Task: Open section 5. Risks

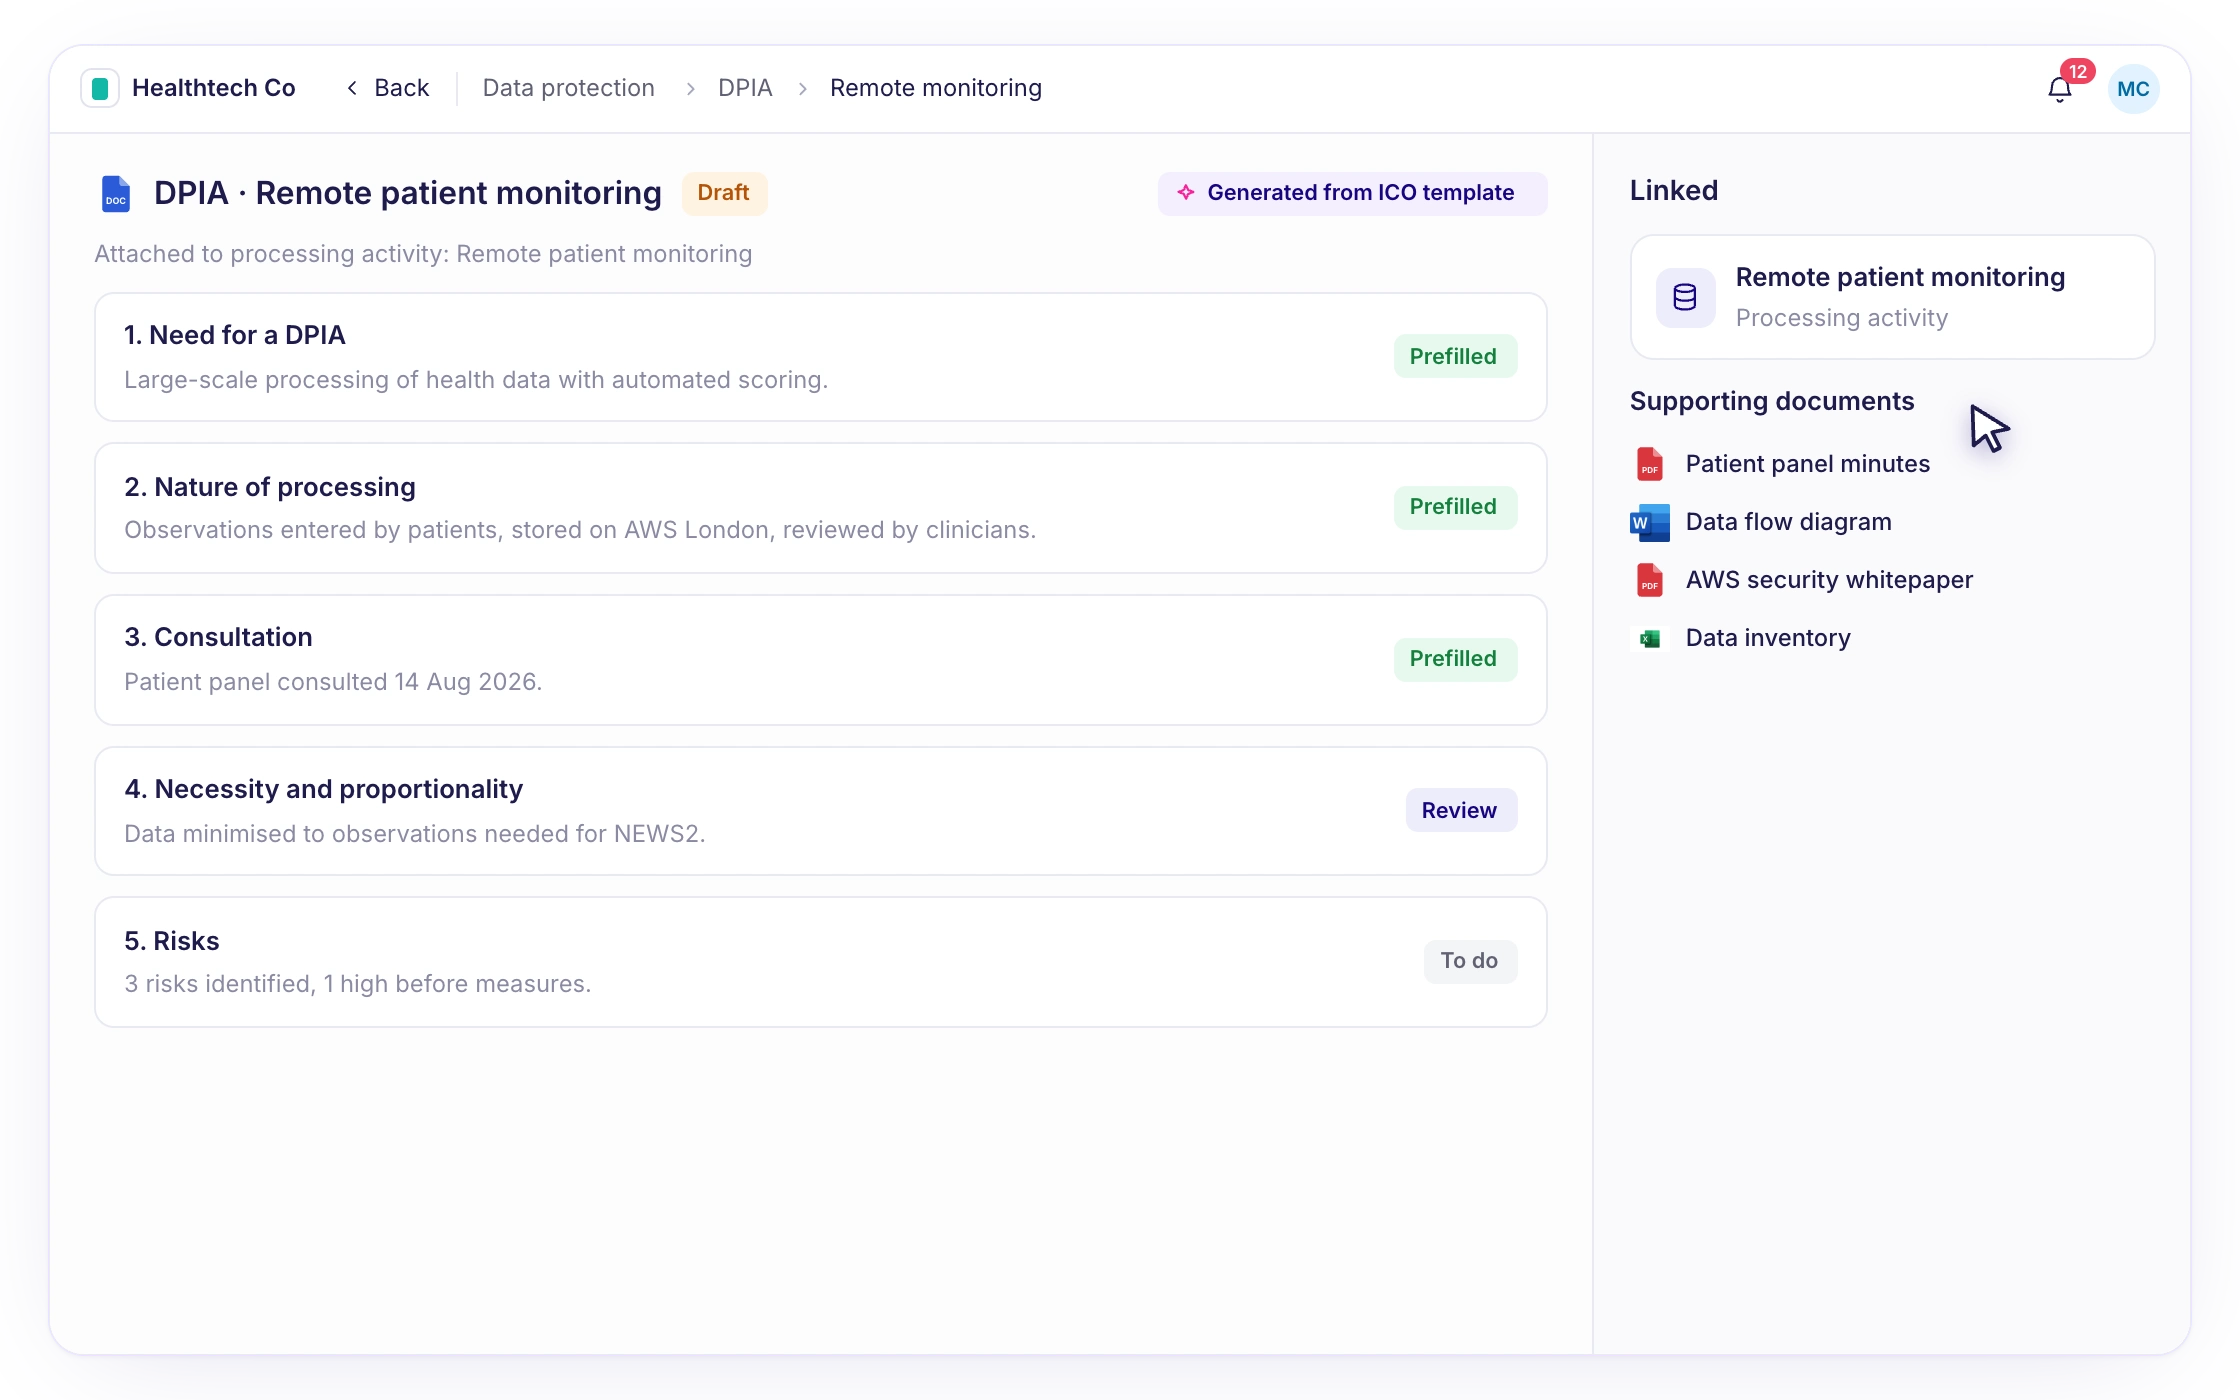Action: pyautogui.click(x=820, y=962)
